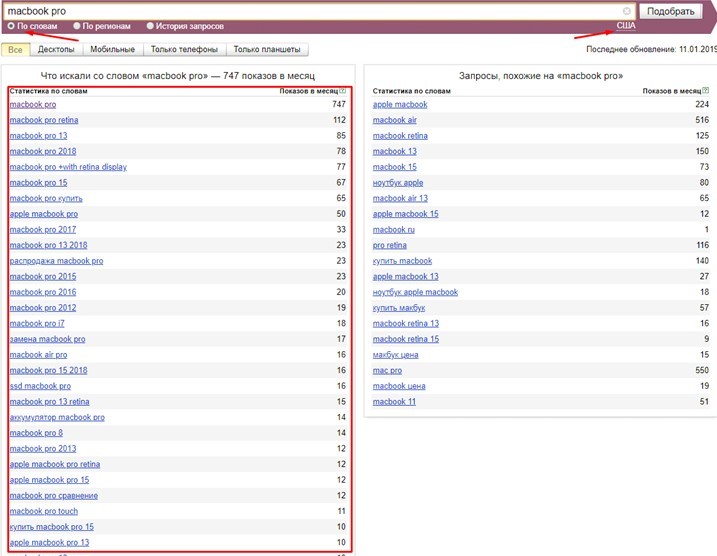Select the 'По регионам' radio option

pyautogui.click(x=77, y=26)
